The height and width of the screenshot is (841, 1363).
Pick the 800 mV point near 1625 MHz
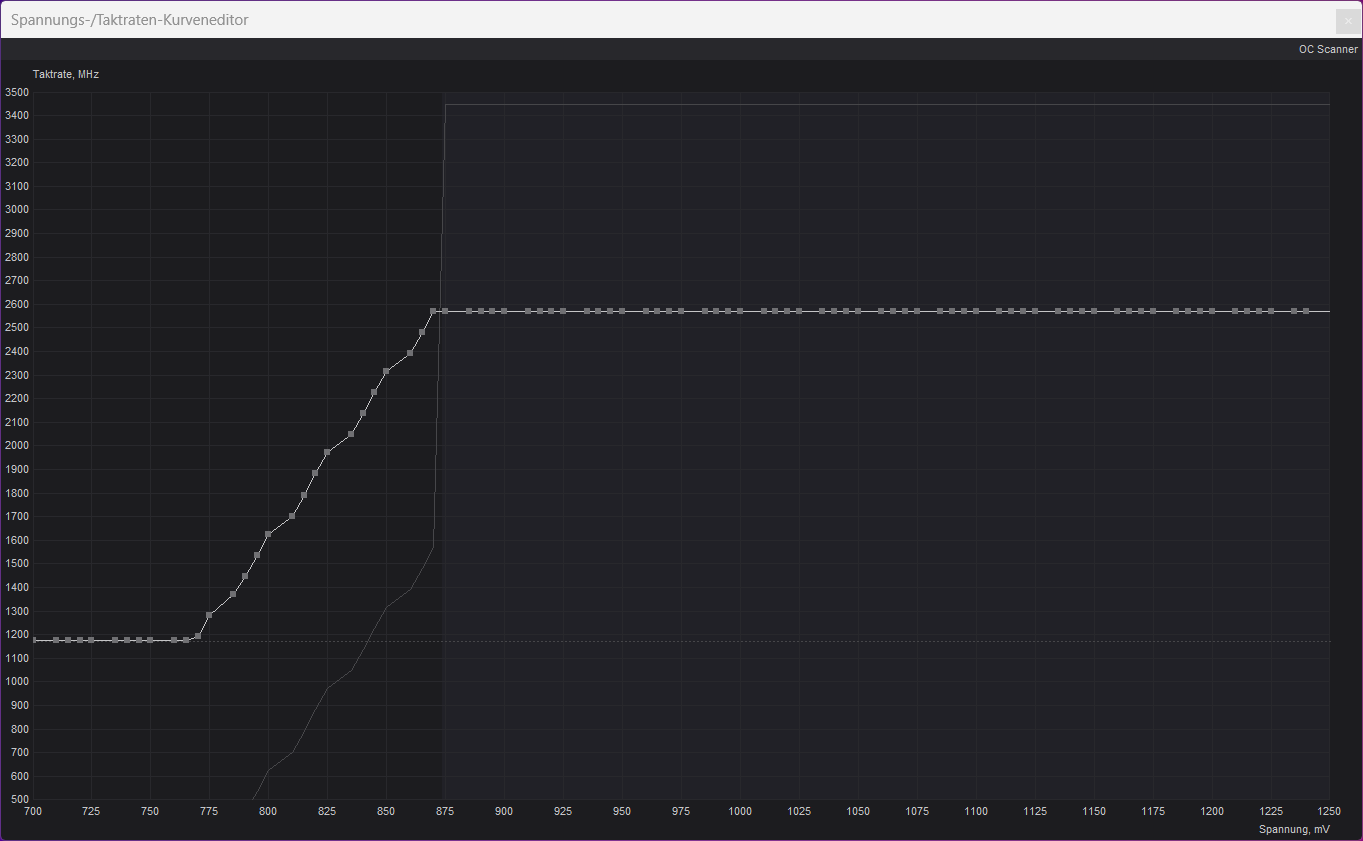(x=268, y=534)
